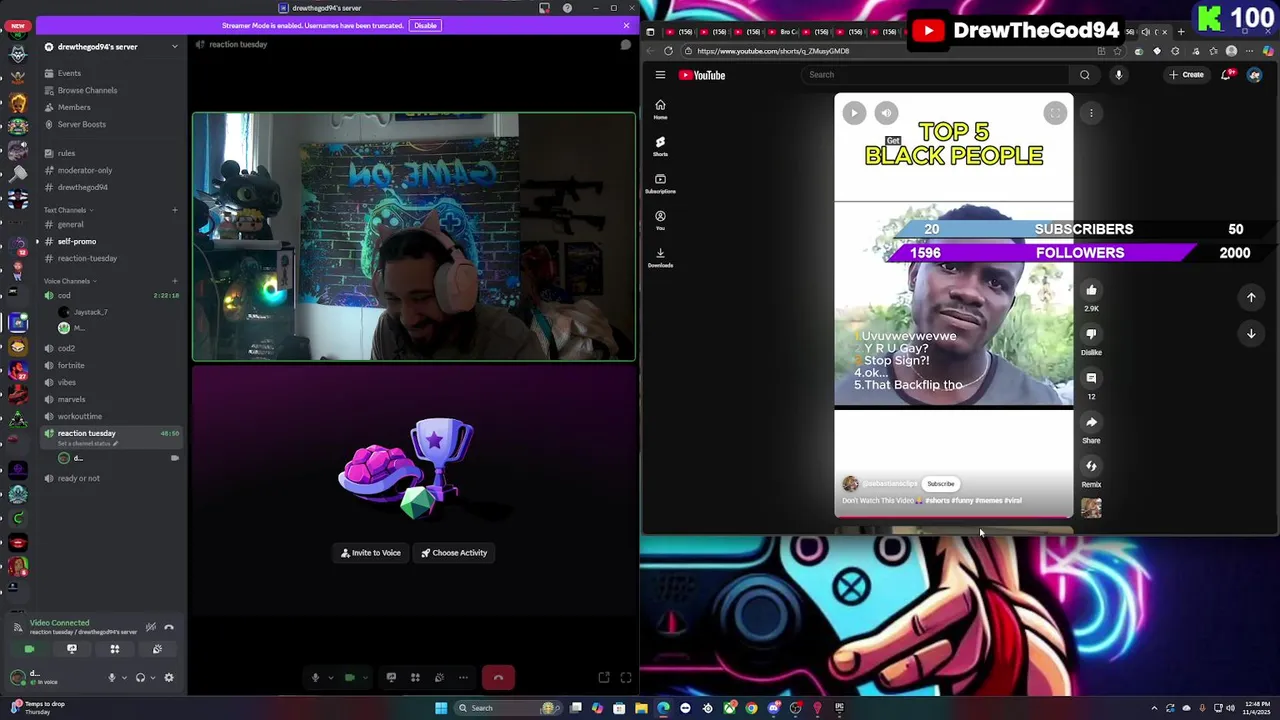Toggle camera in Video Connected panel
Image resolution: width=1280 pixels, height=720 pixels.
tap(29, 649)
